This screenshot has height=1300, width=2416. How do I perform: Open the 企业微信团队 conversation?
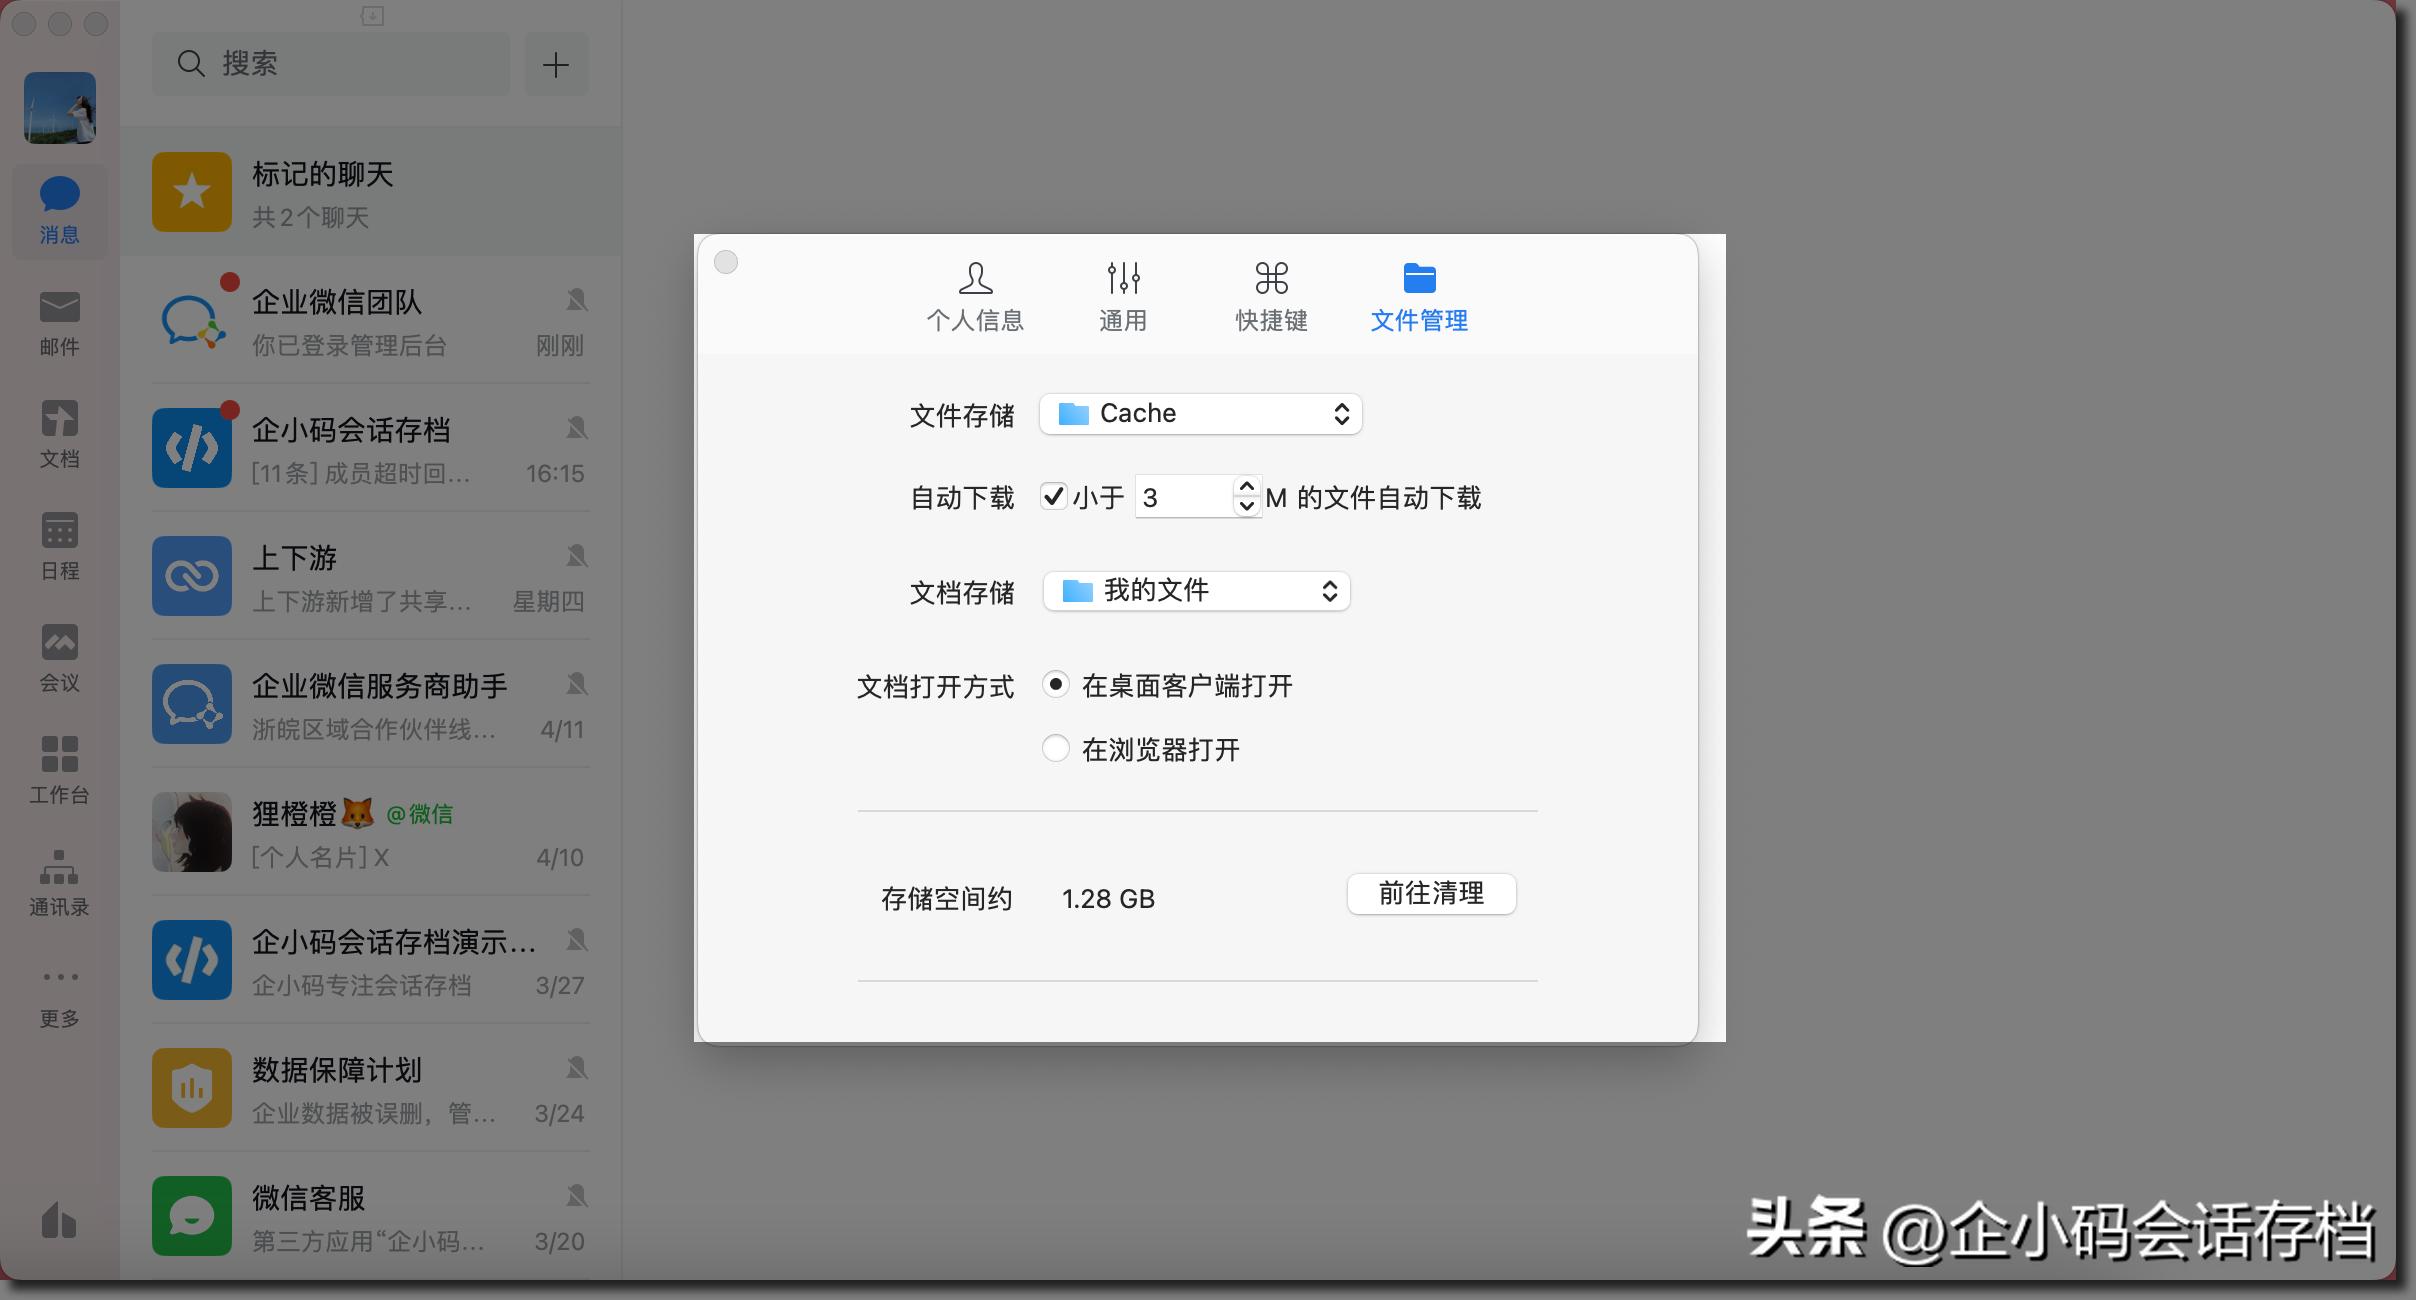click(370, 320)
